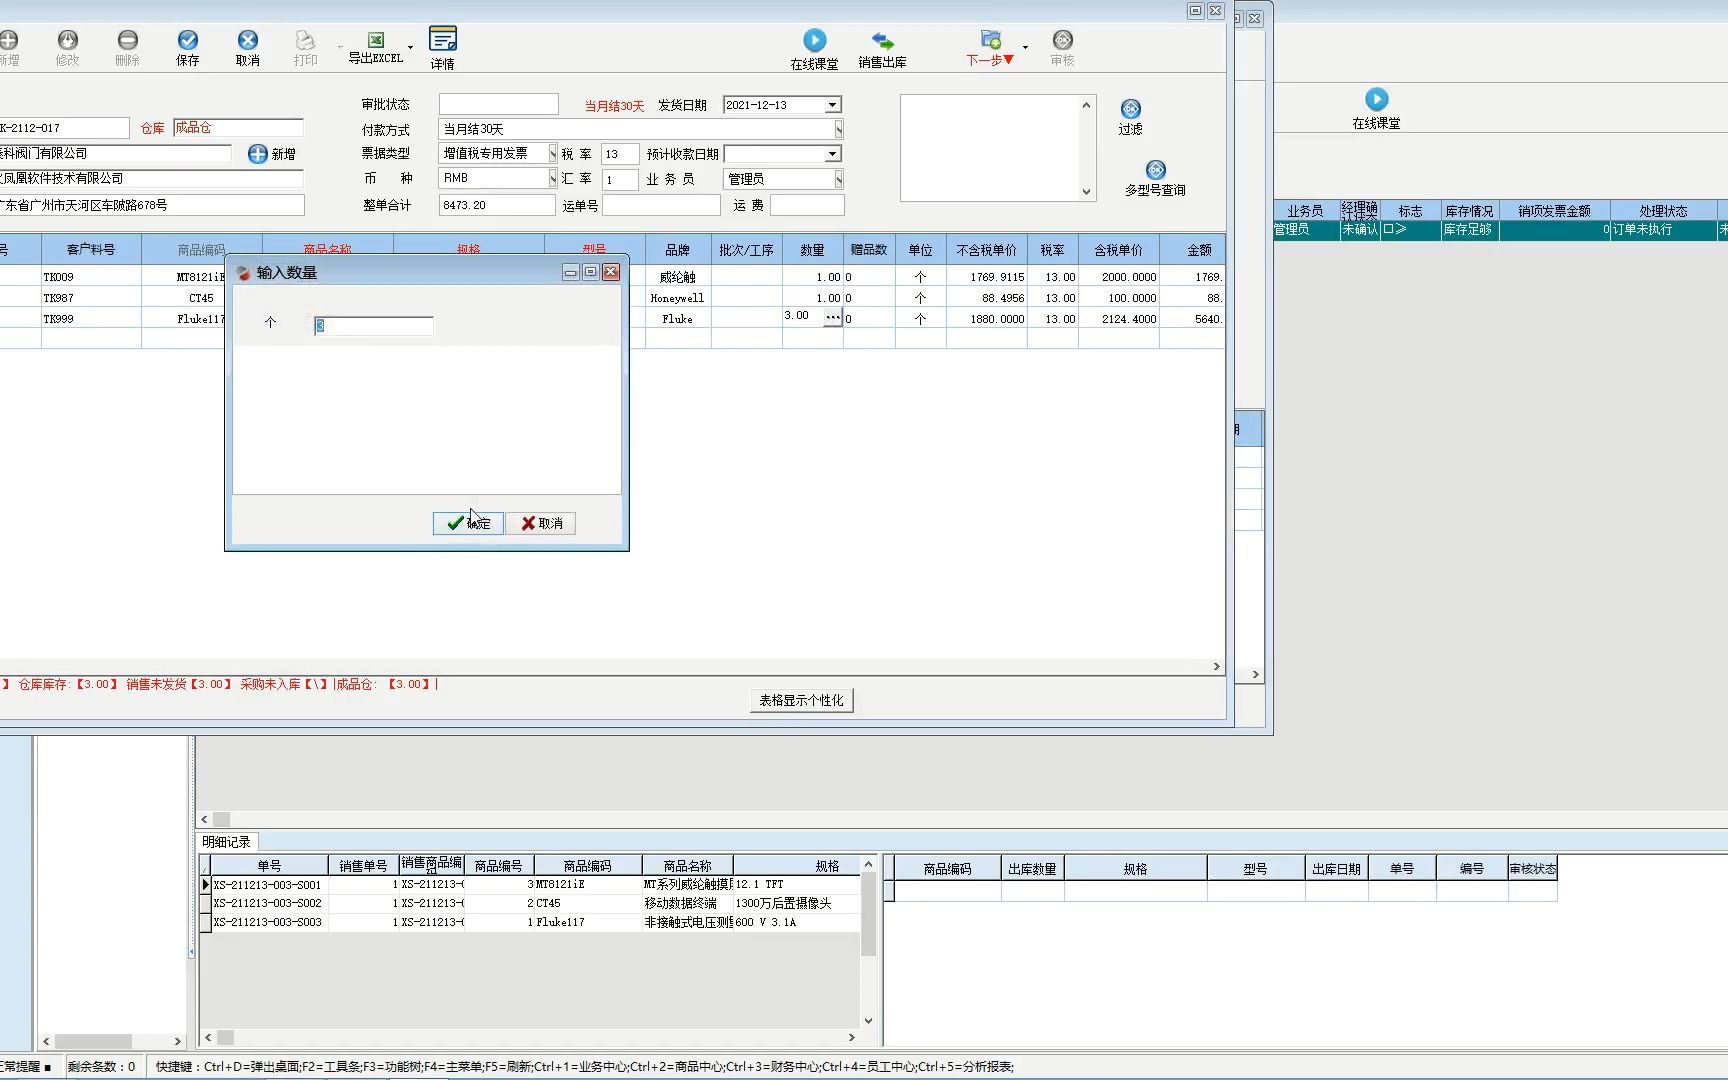Select record XS-211213-003-S002
This screenshot has width=1728, height=1080.
[x=268, y=903]
